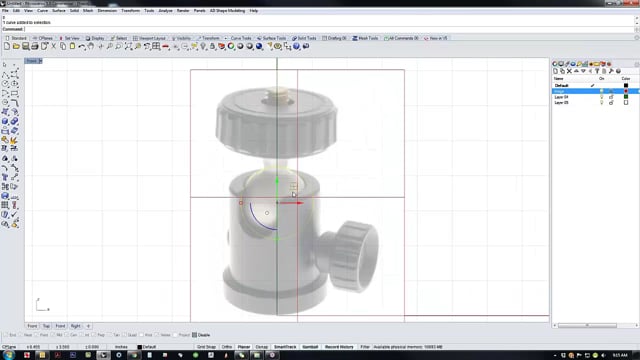Image resolution: width=640 pixels, height=360 pixels.
Task: Select the Circle tool in left sidebar
Action: [x=5, y=84]
